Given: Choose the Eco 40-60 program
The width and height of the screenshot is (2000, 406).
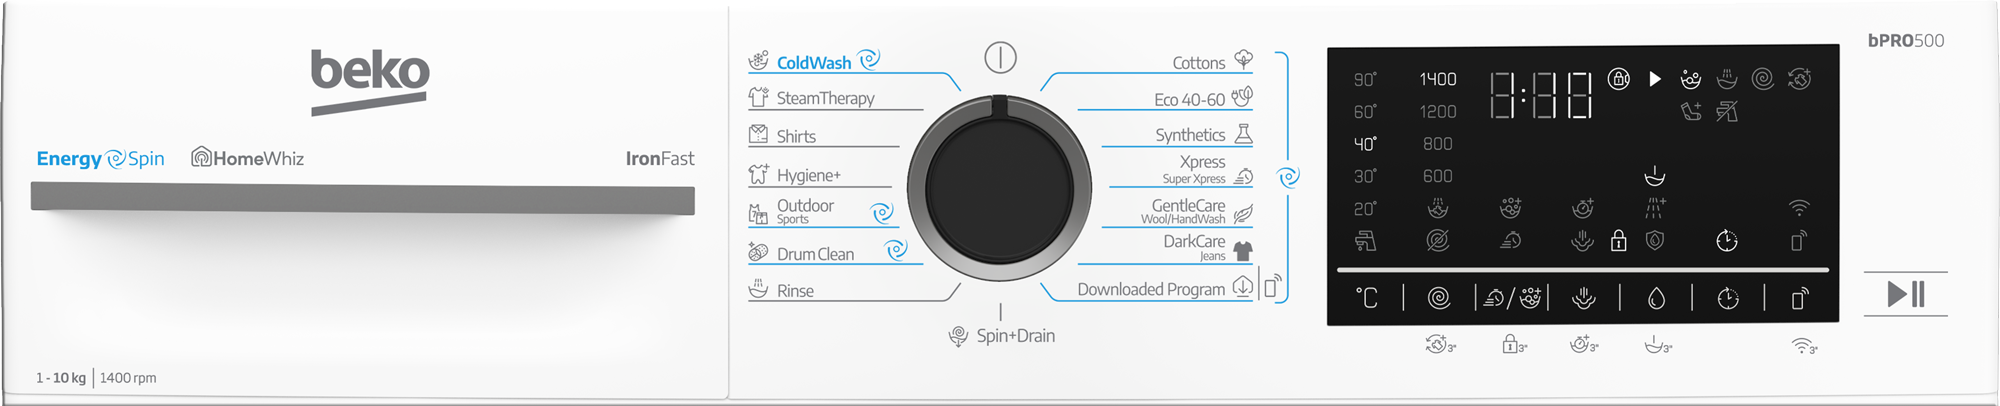Looking at the screenshot, I should tap(1203, 98).
